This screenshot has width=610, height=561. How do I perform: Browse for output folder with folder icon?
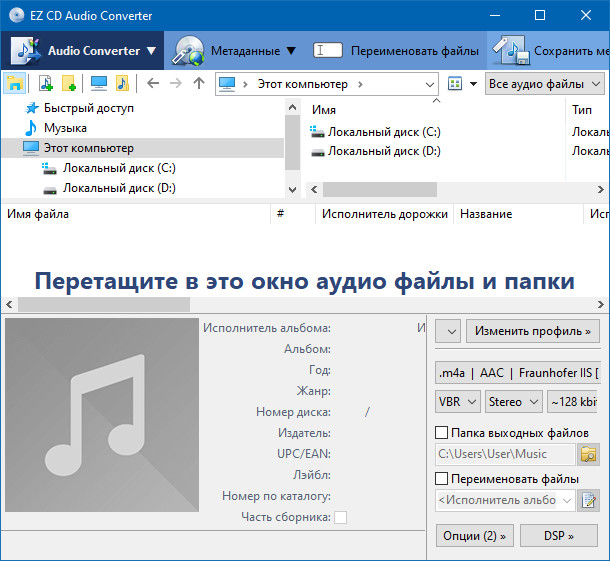589,455
